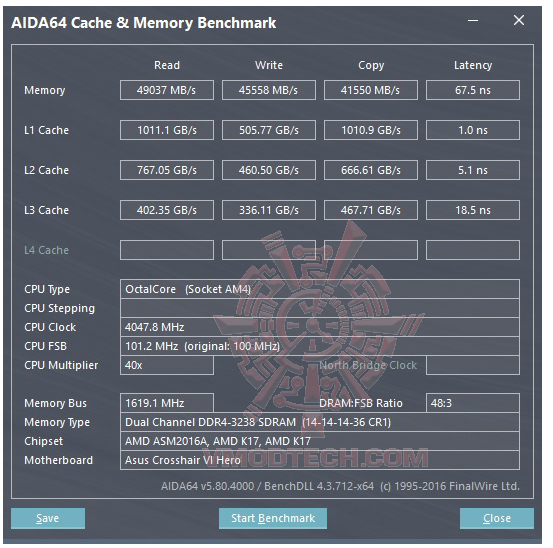Select Memory write value 45558 MB/s

(x=269, y=90)
